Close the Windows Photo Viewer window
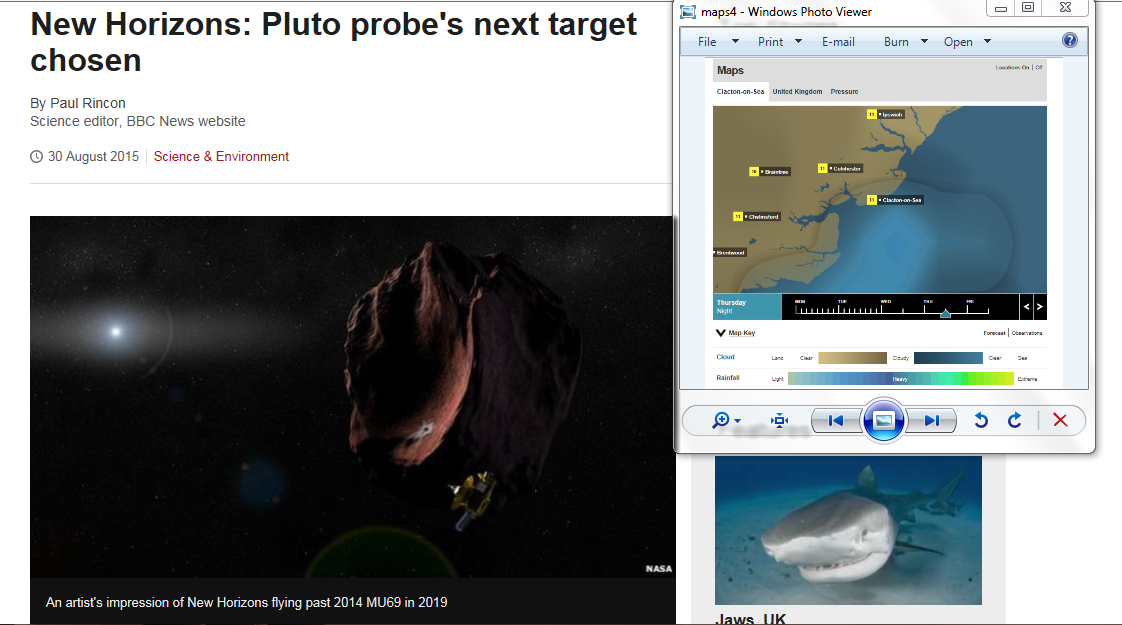1122x625 pixels. point(1065,8)
